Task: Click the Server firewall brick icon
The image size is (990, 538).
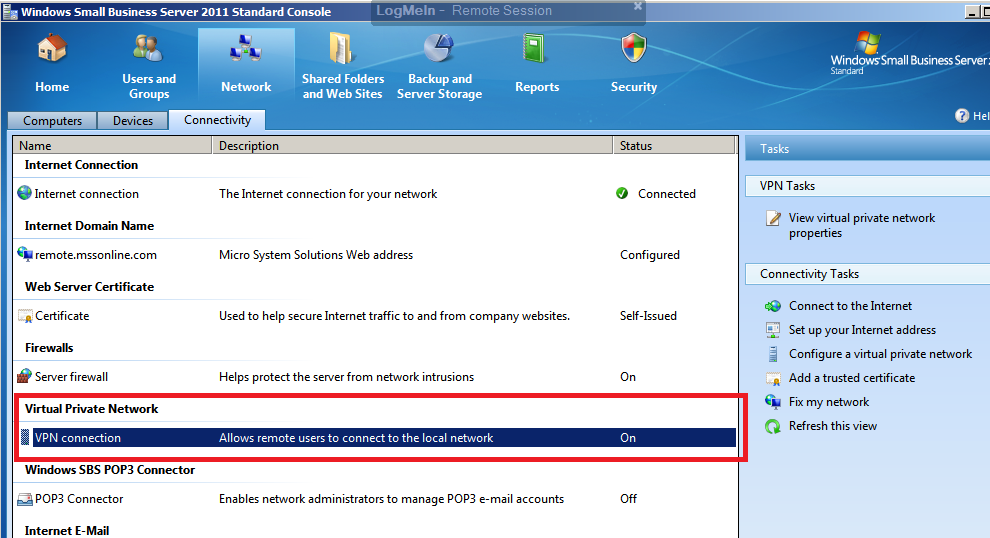Action: coord(25,376)
